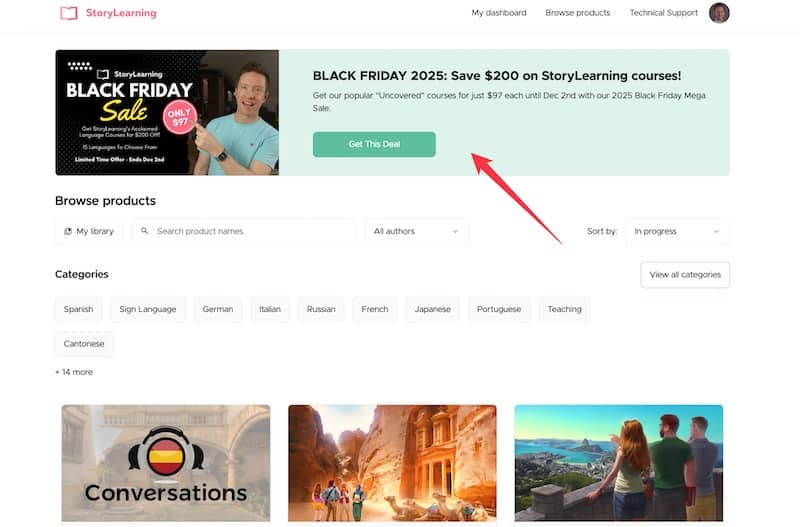Expand the All authors dropdown

click(416, 231)
